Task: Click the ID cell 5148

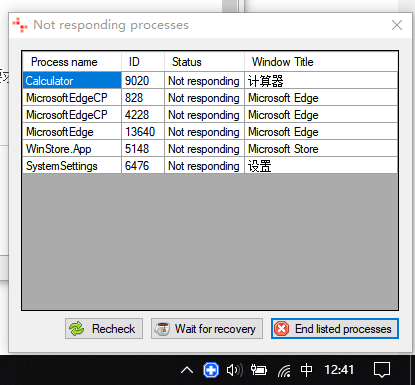Action: point(143,149)
